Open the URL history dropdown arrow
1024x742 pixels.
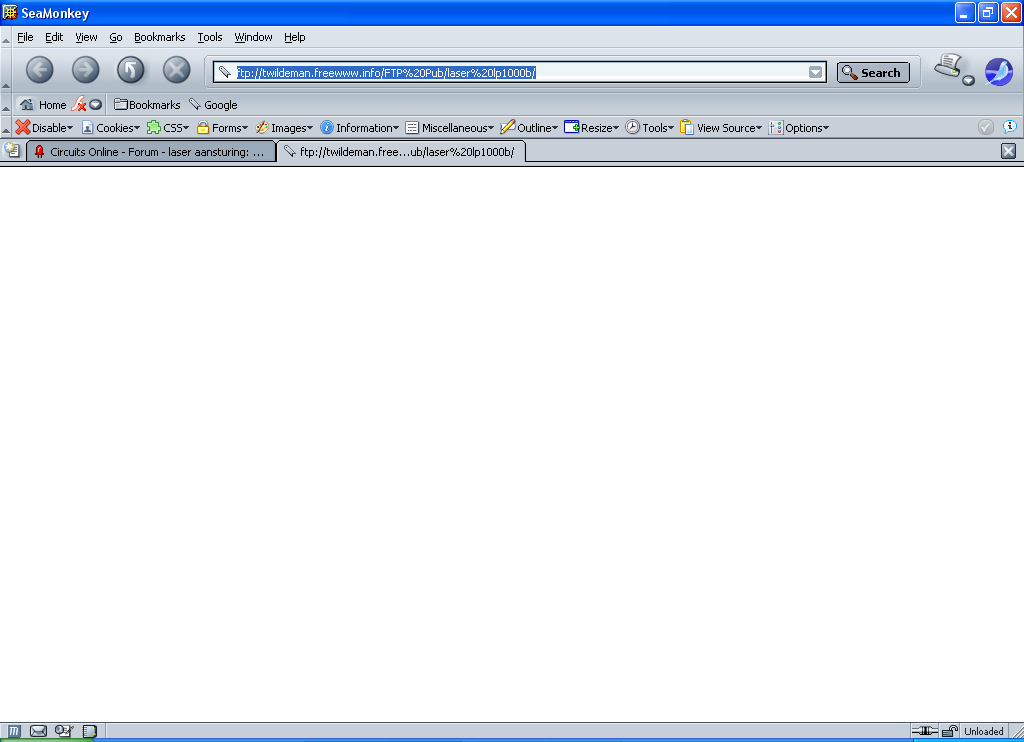coord(816,72)
